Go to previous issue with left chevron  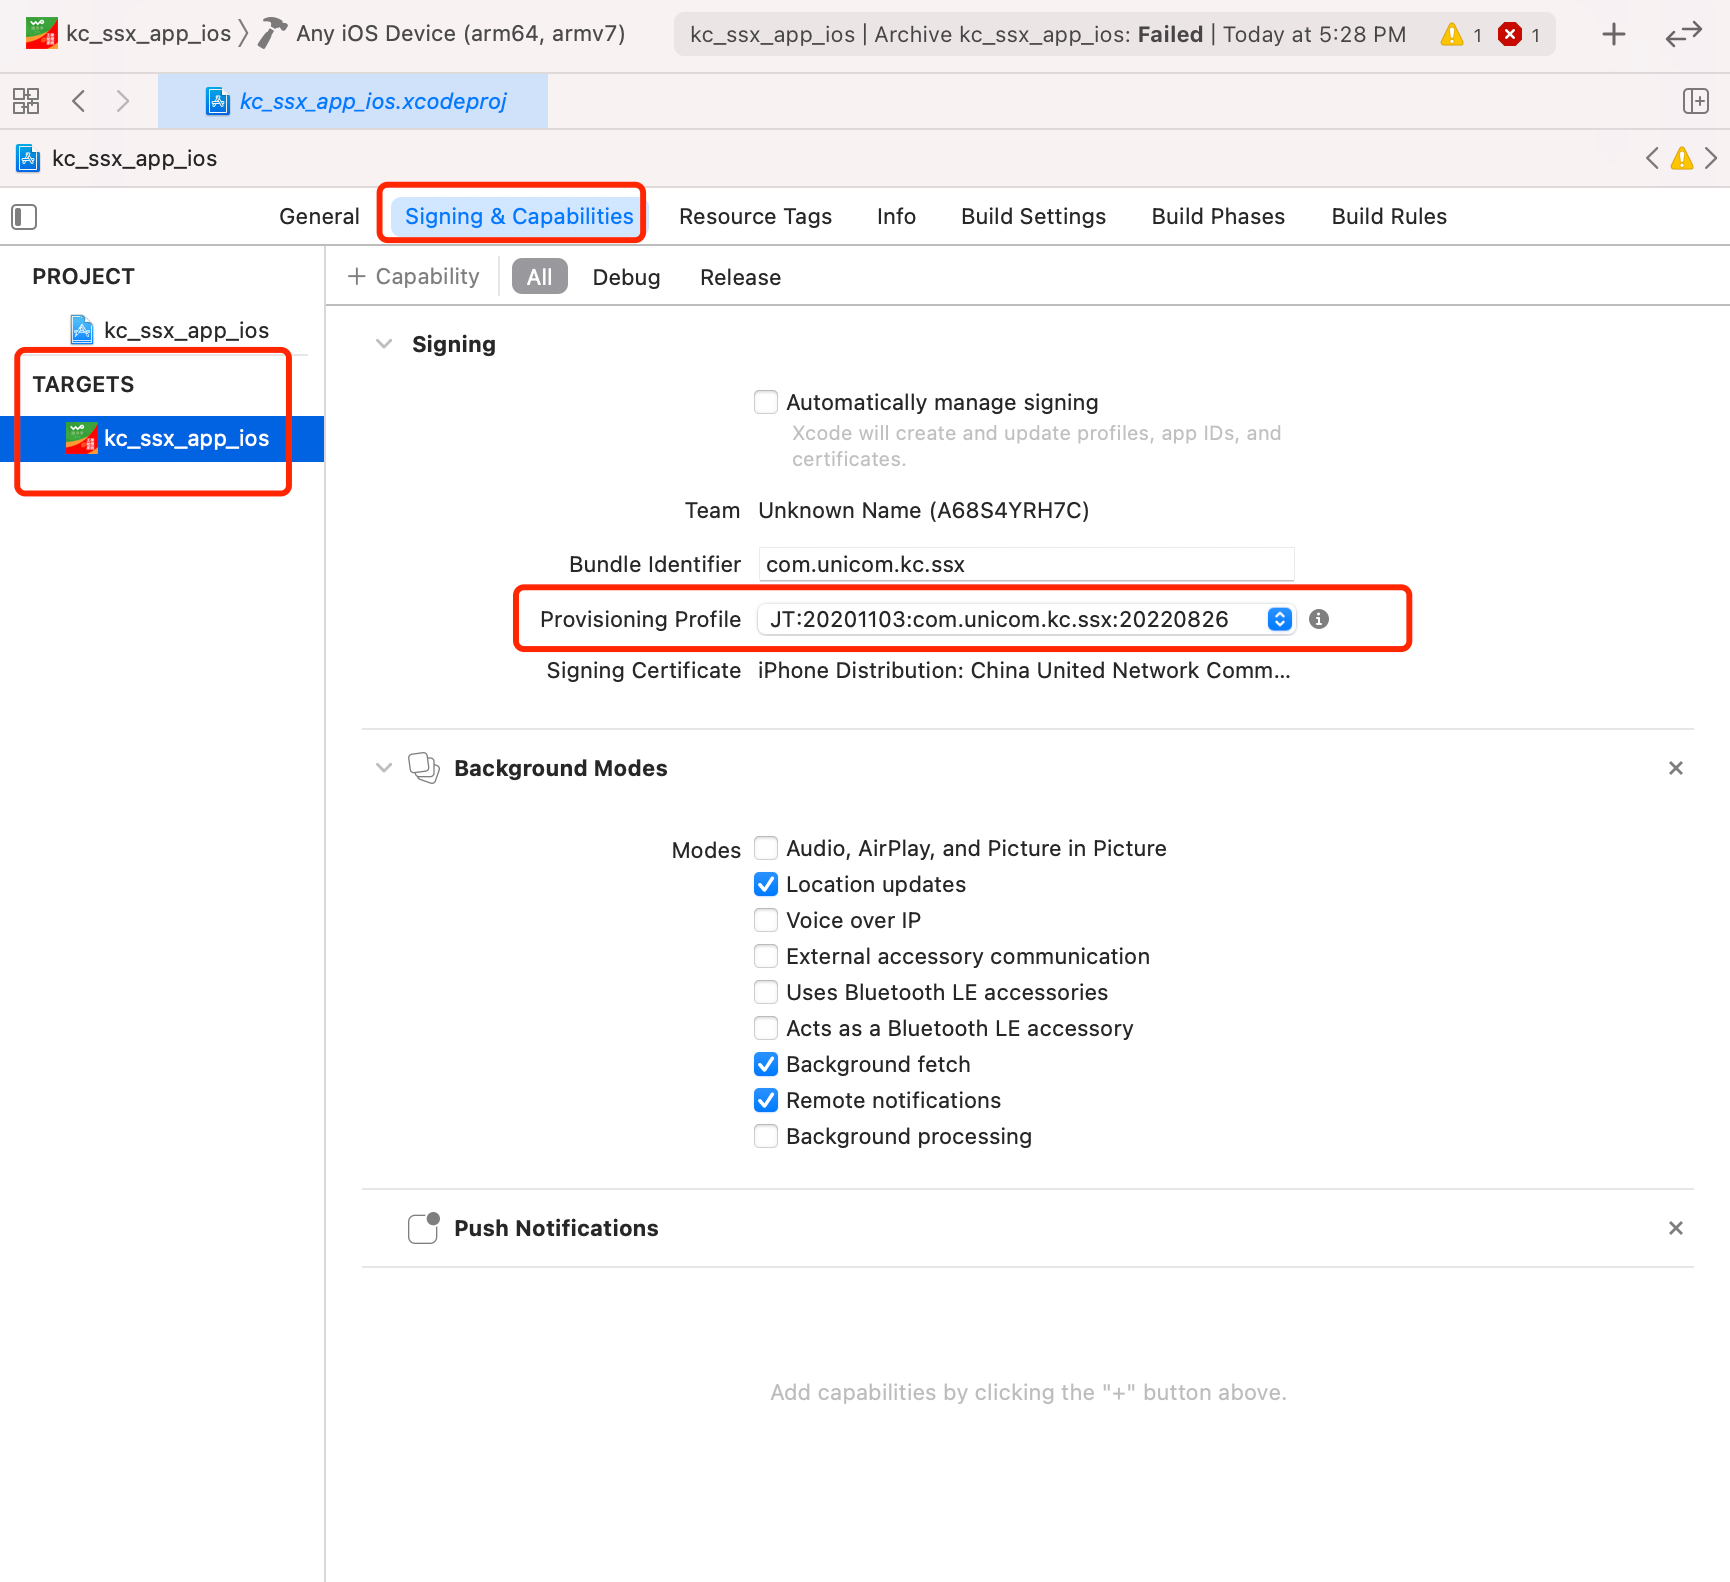[1652, 158]
